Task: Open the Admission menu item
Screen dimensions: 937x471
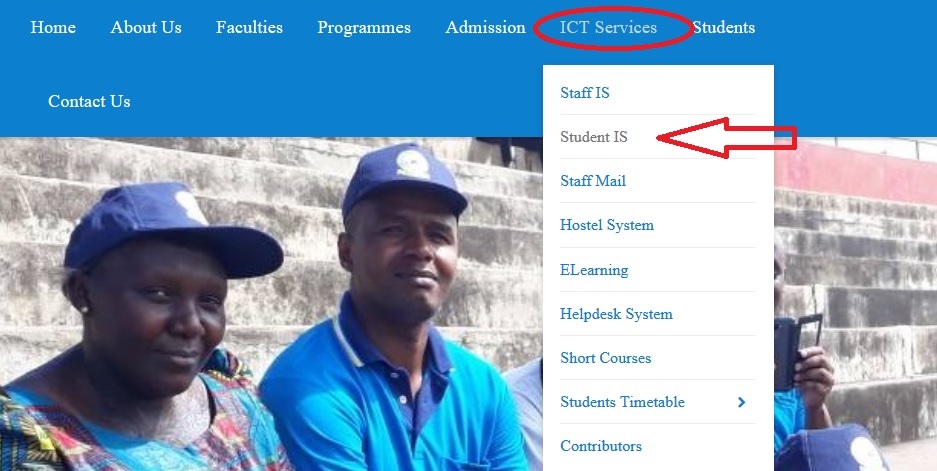Action: coord(485,27)
